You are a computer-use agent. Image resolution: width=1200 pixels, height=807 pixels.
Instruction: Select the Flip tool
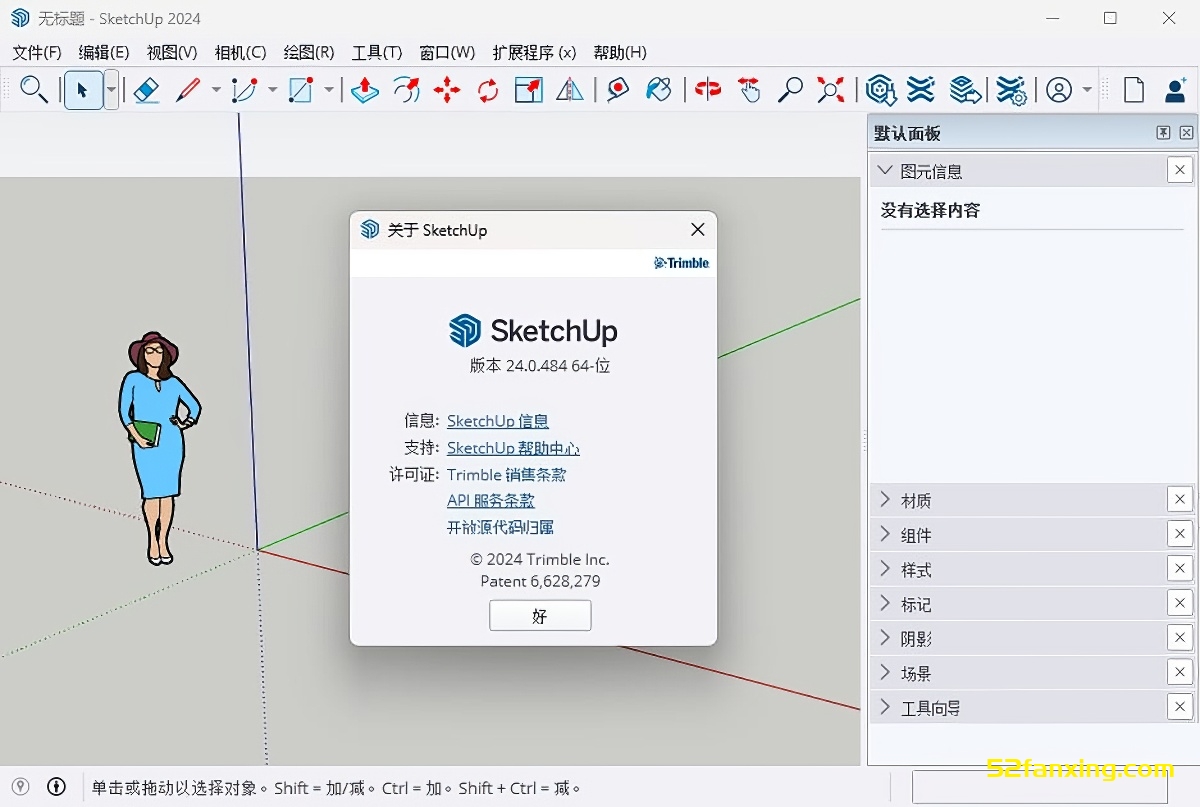coord(570,90)
